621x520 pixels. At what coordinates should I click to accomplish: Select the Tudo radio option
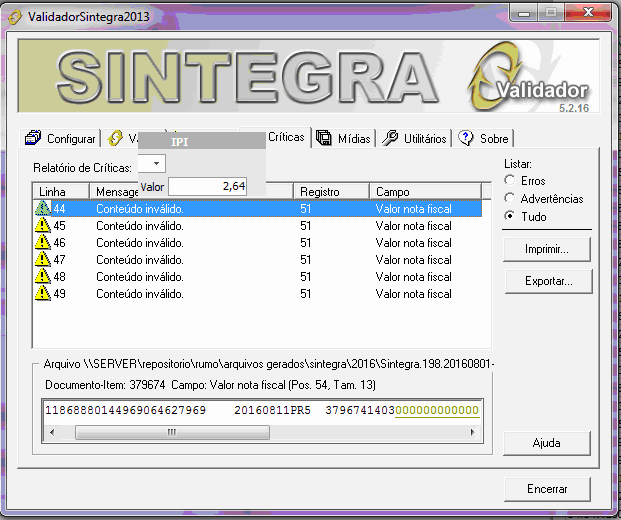[510, 216]
